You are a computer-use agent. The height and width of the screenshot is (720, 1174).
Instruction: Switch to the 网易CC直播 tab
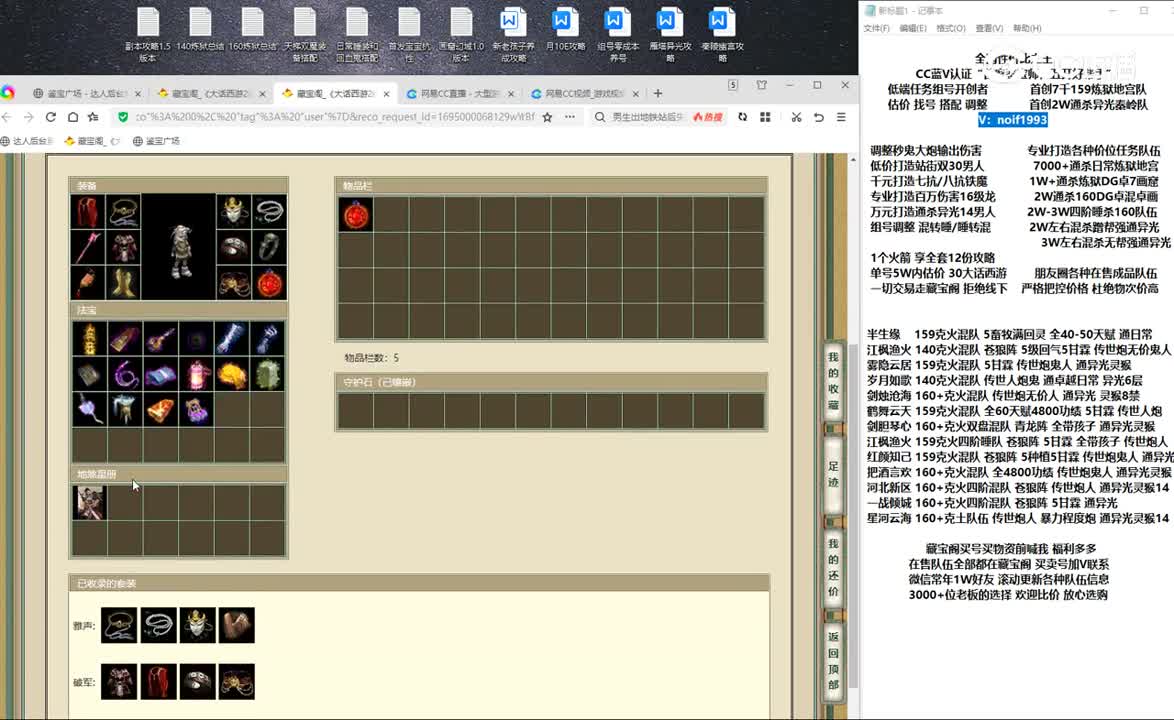[460, 94]
